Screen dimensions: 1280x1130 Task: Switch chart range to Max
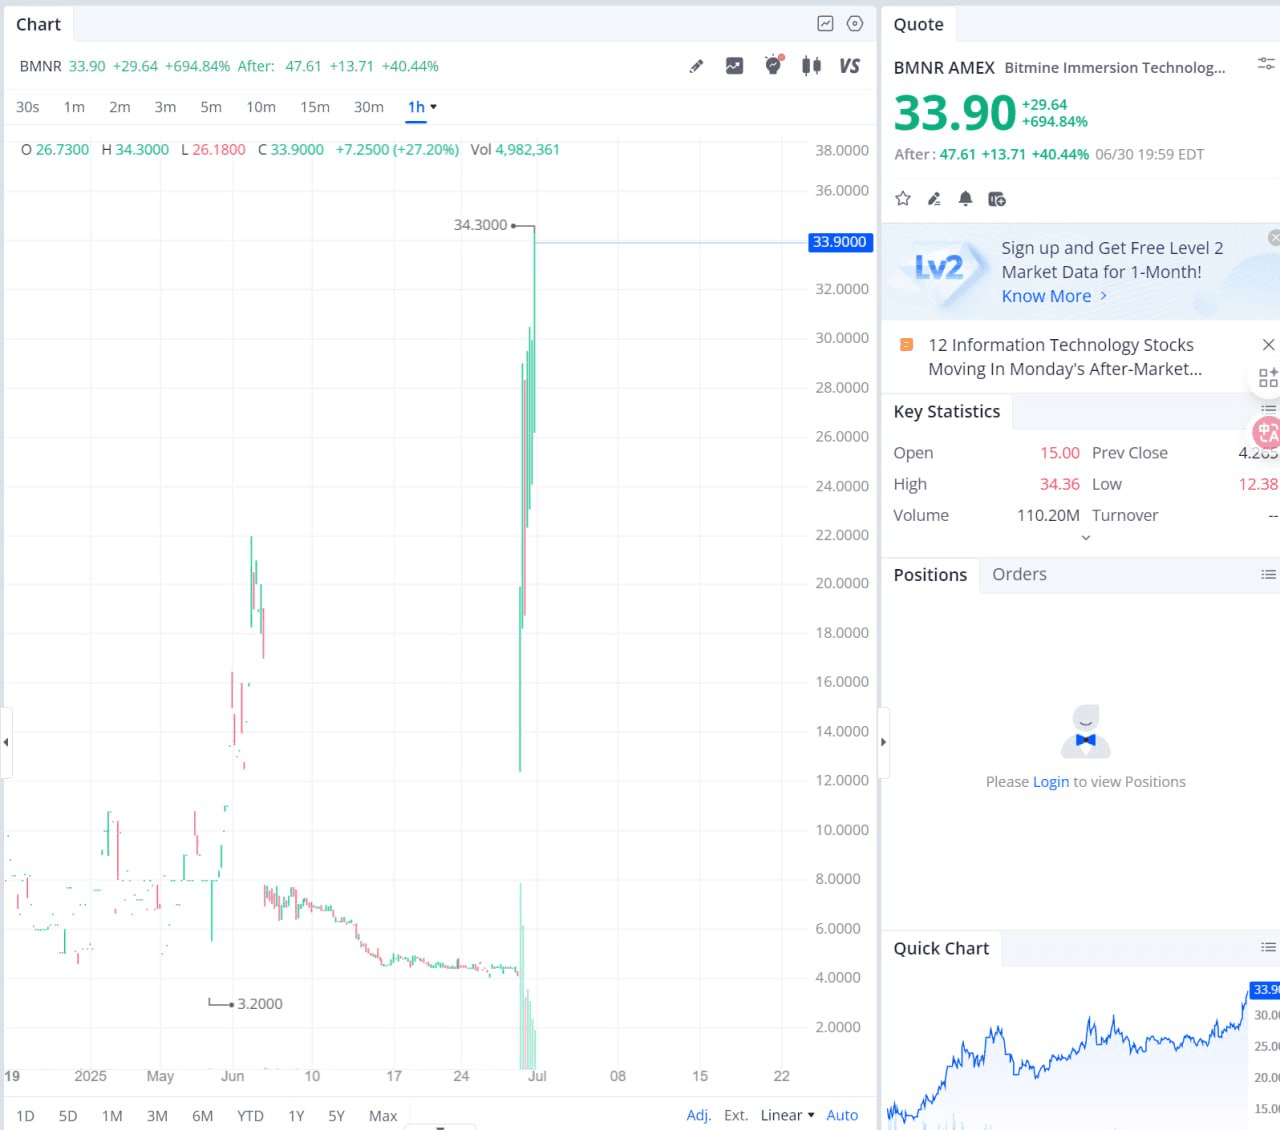[383, 1116]
